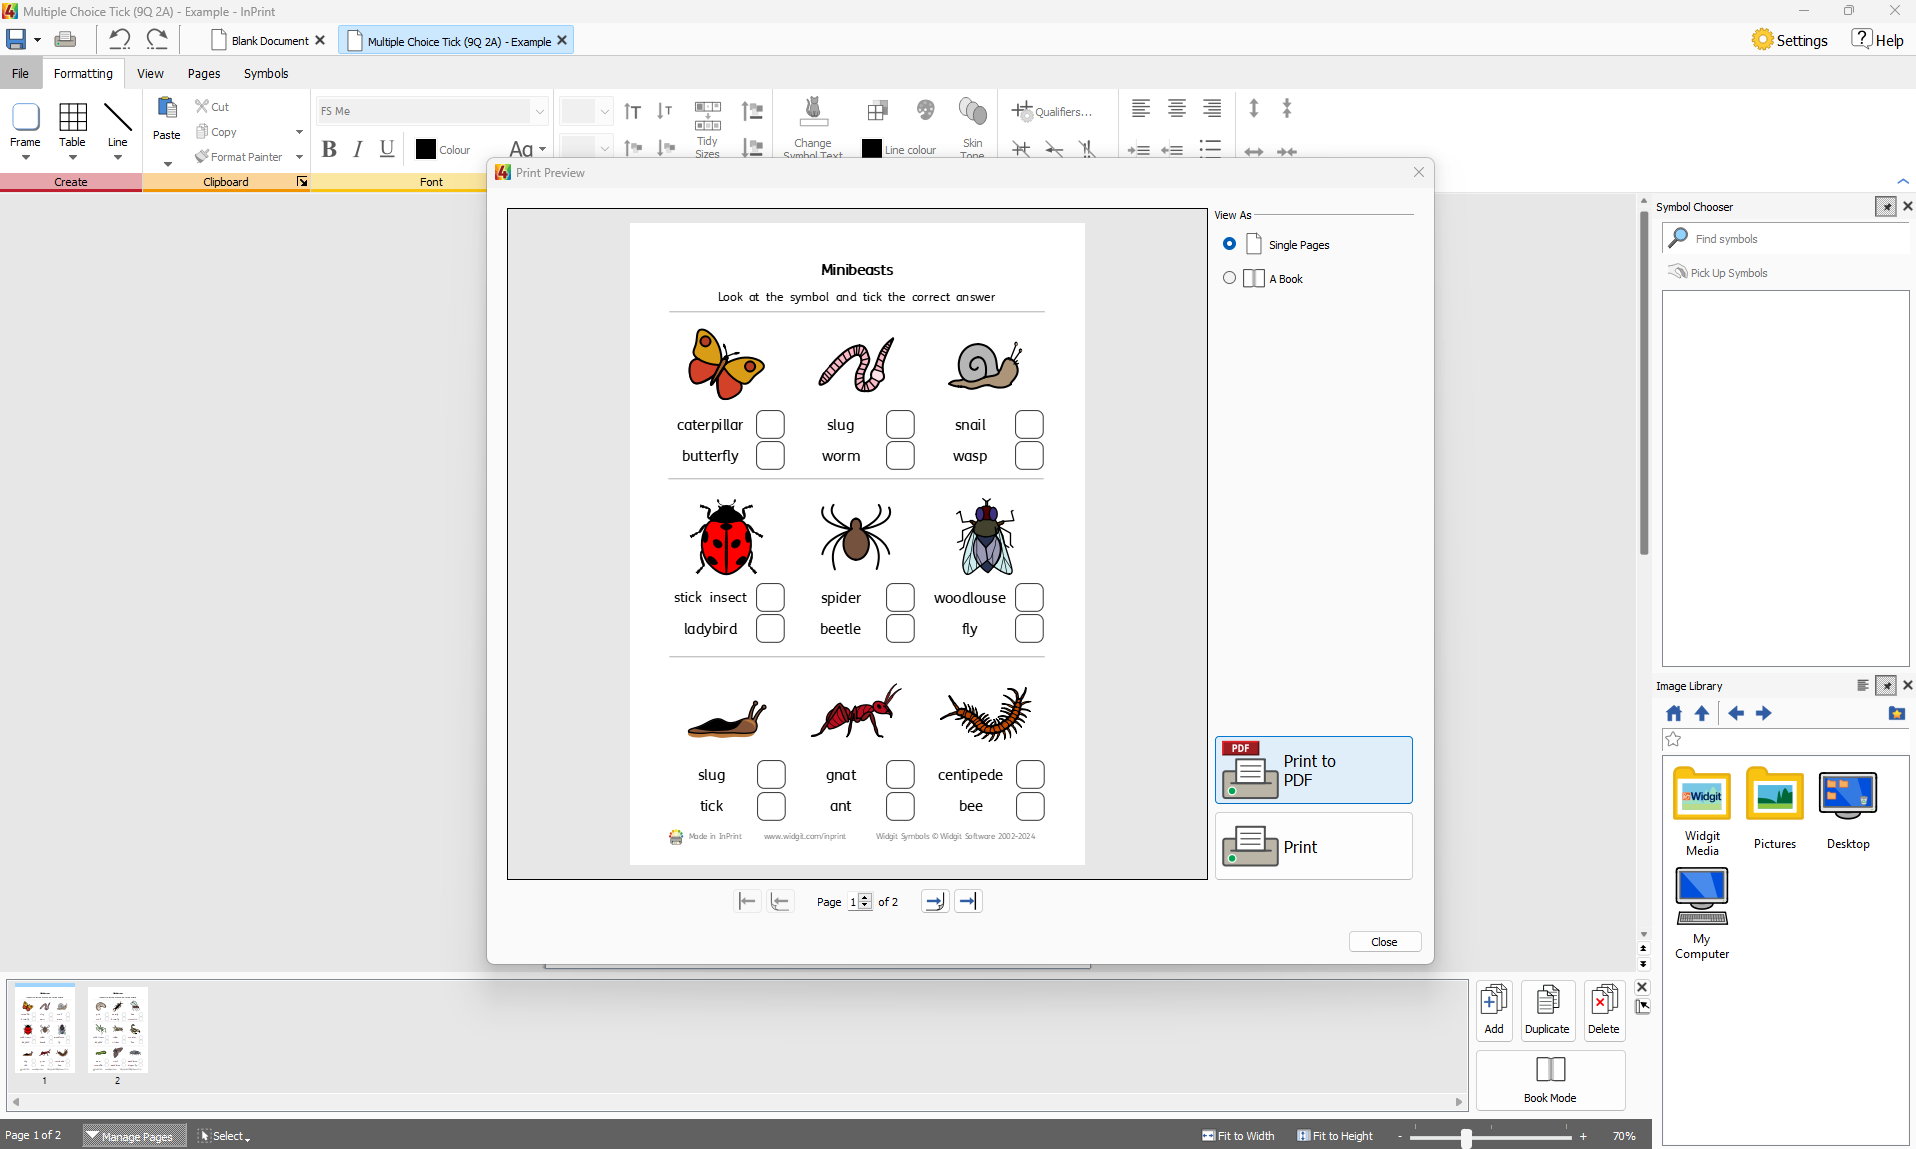This screenshot has width=1916, height=1149.
Task: Go to next page in Print Preview
Action: (x=934, y=901)
